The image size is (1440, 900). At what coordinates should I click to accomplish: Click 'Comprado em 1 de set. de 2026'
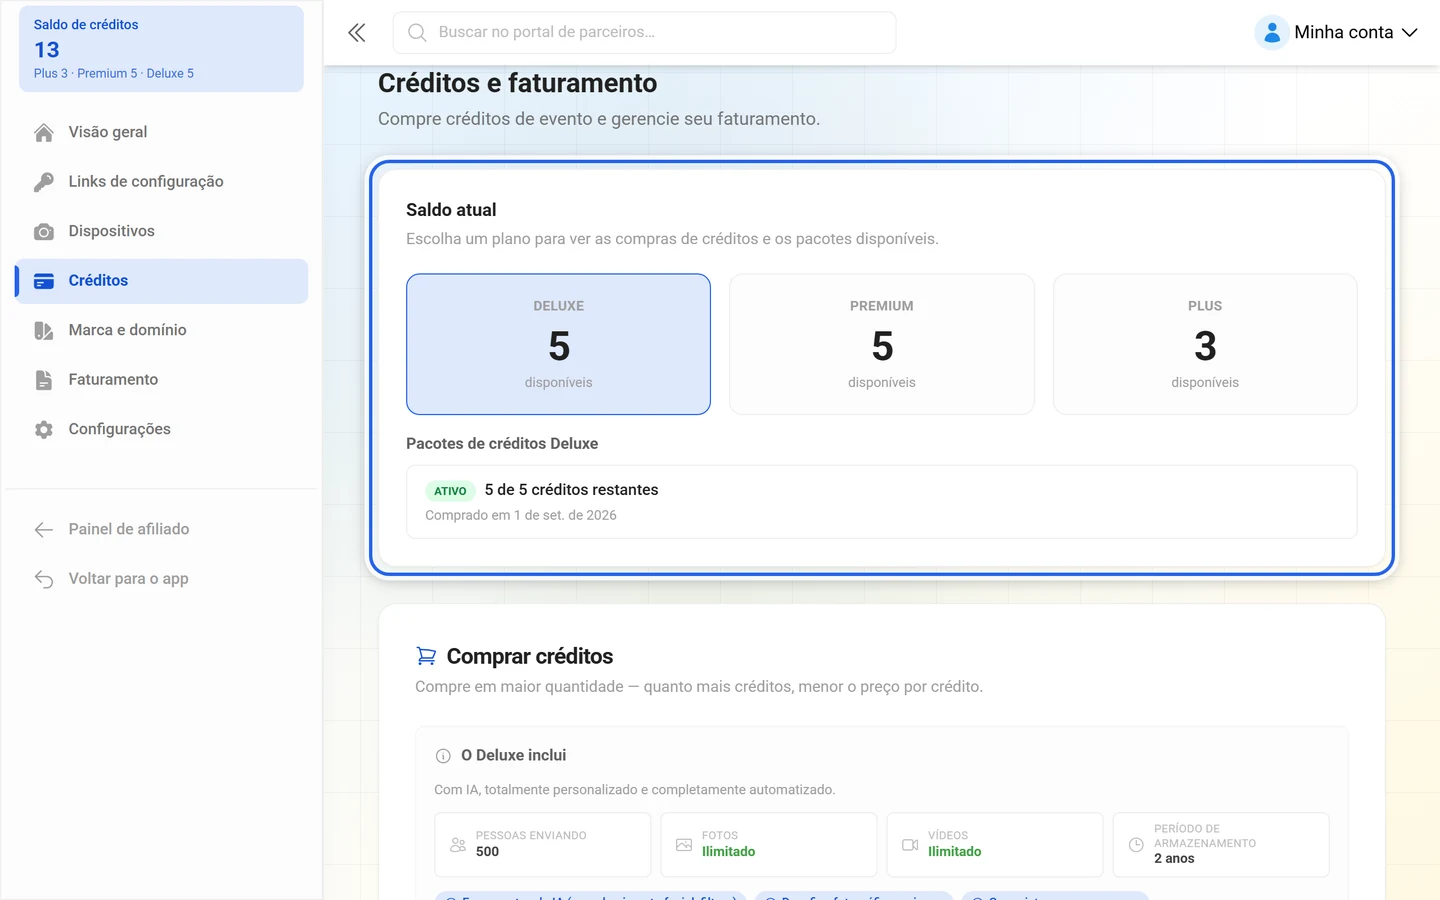point(521,515)
